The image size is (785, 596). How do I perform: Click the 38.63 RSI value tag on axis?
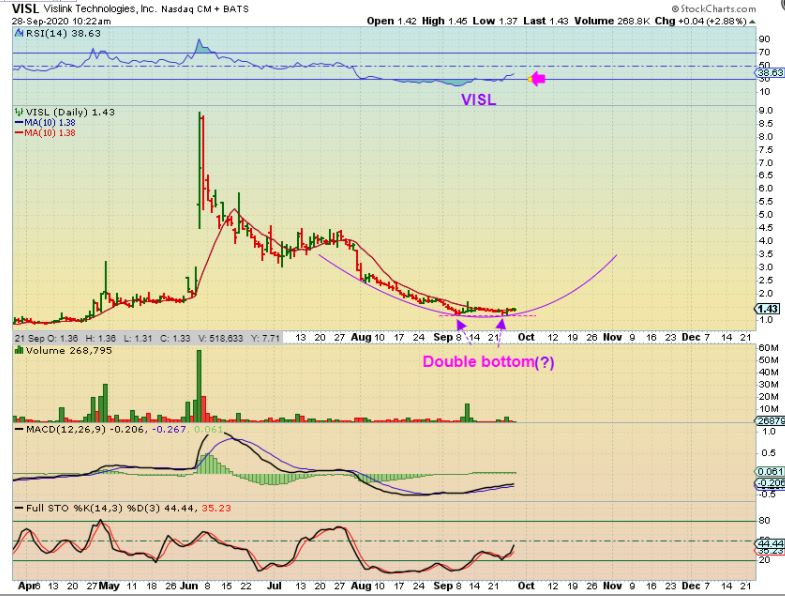[770, 73]
